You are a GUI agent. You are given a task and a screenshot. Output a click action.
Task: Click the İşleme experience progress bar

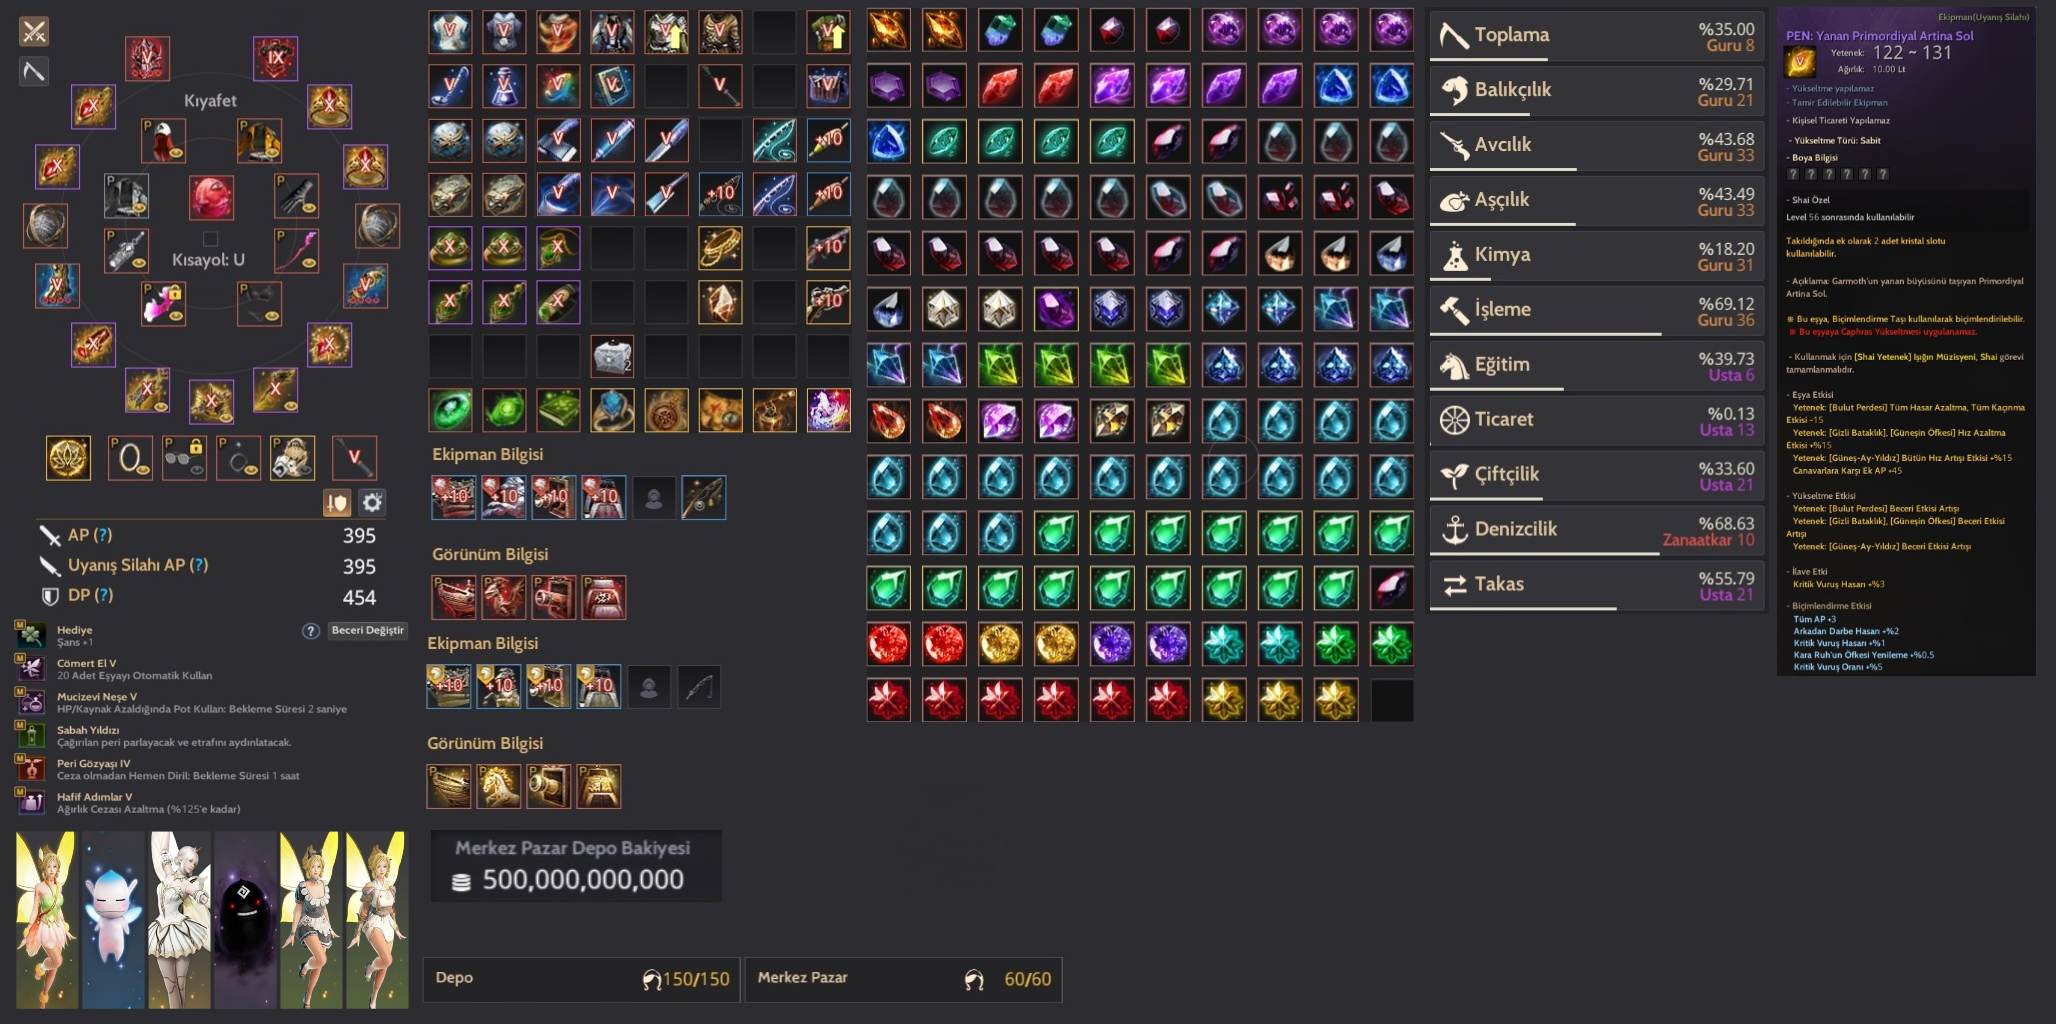click(x=1545, y=334)
